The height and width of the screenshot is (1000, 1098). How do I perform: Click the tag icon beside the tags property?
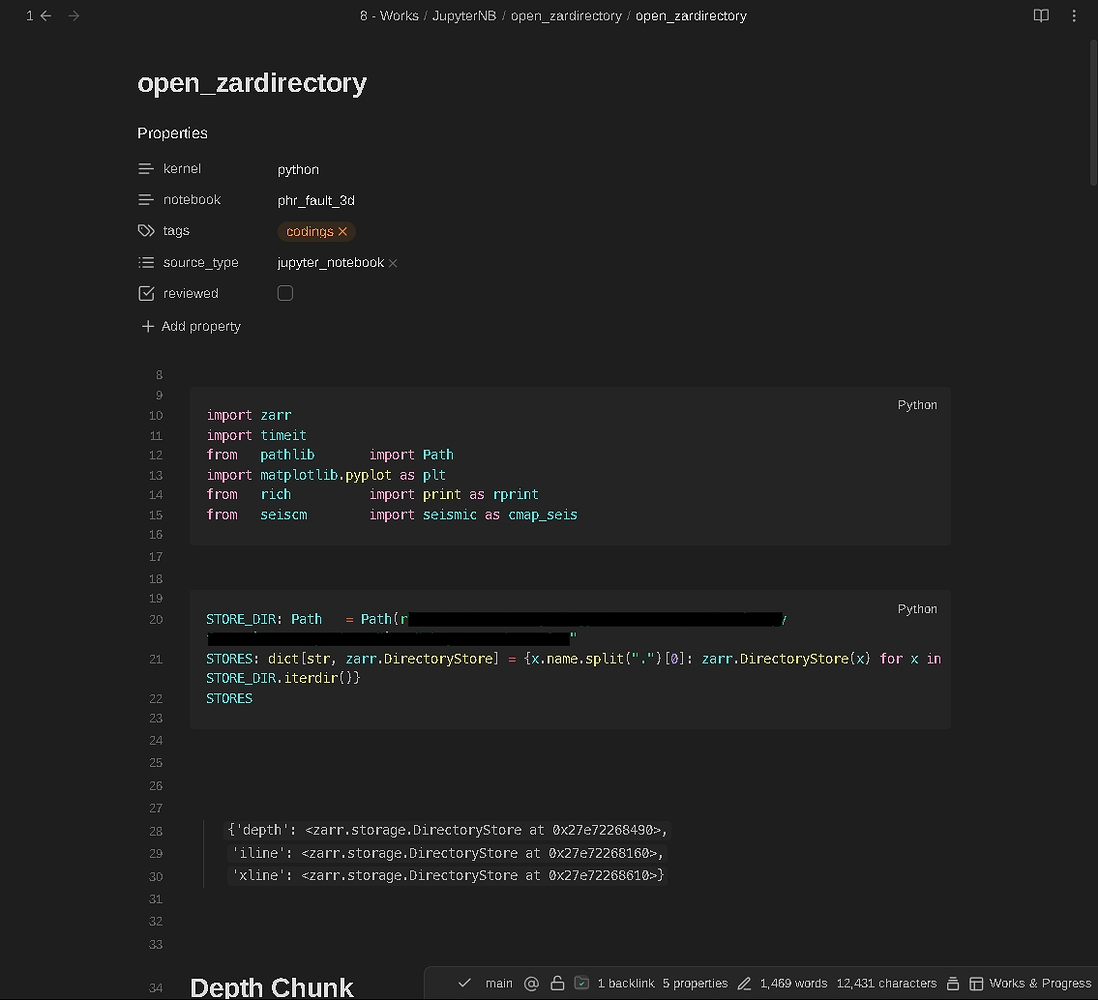pos(146,230)
